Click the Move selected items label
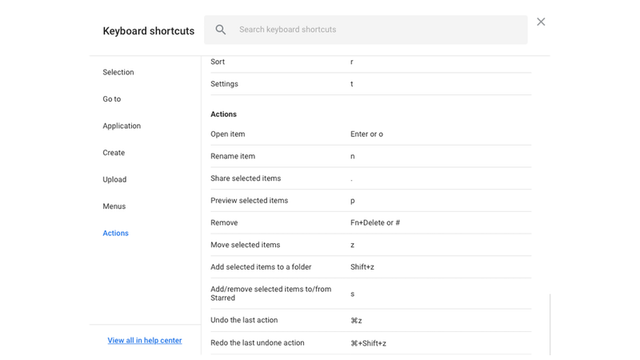This screenshot has width=640, height=360. point(245,245)
